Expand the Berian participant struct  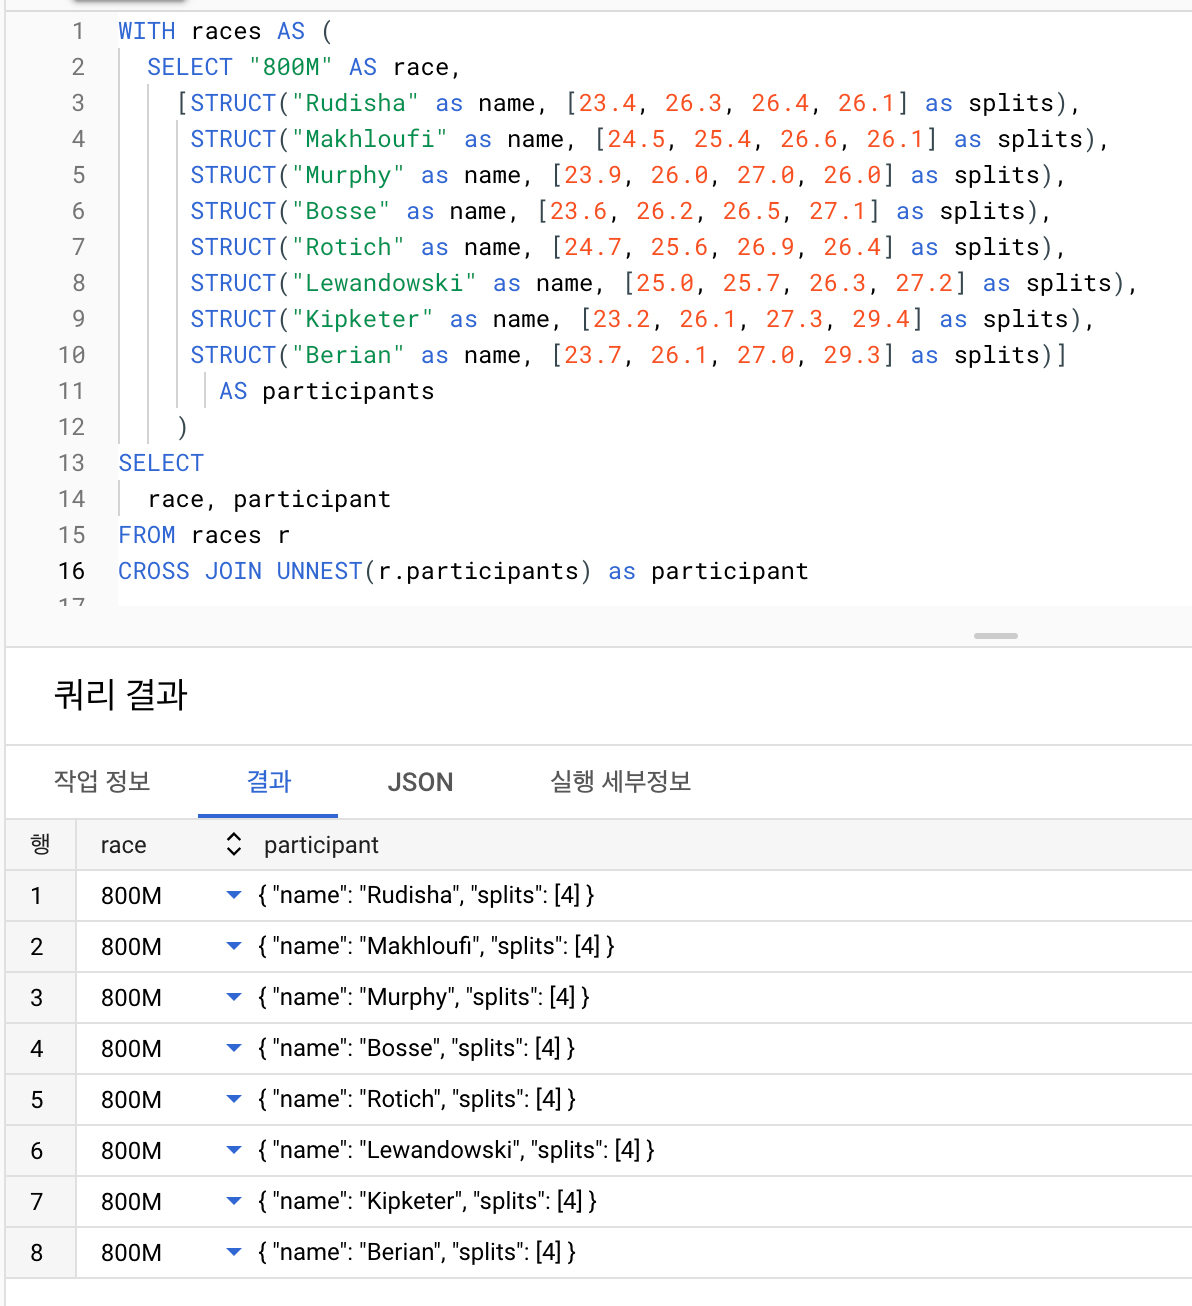pos(234,1252)
